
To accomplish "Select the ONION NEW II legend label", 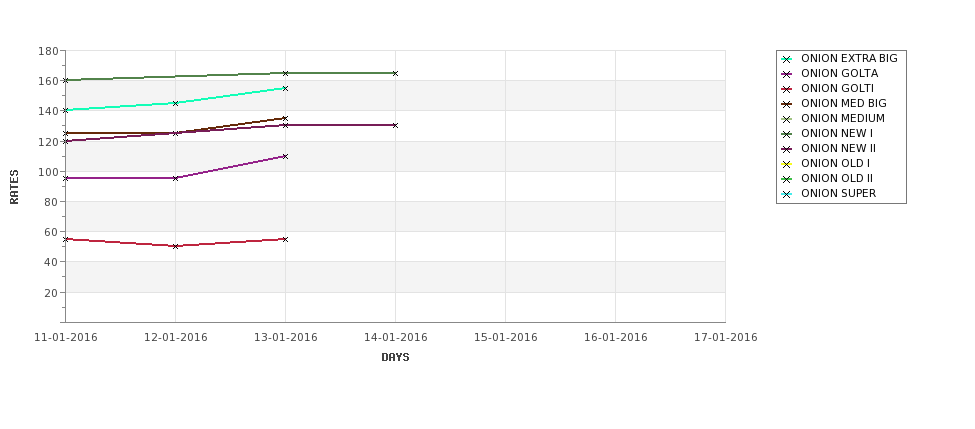I will pyautogui.click(x=838, y=149).
